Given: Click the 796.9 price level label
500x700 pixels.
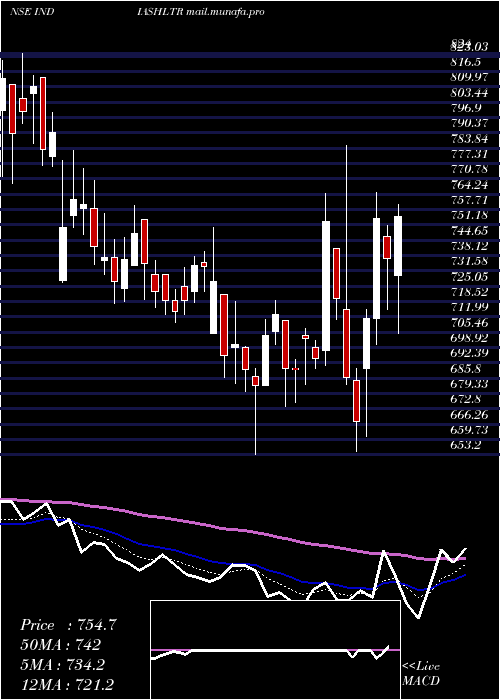Looking at the screenshot, I should [466, 108].
